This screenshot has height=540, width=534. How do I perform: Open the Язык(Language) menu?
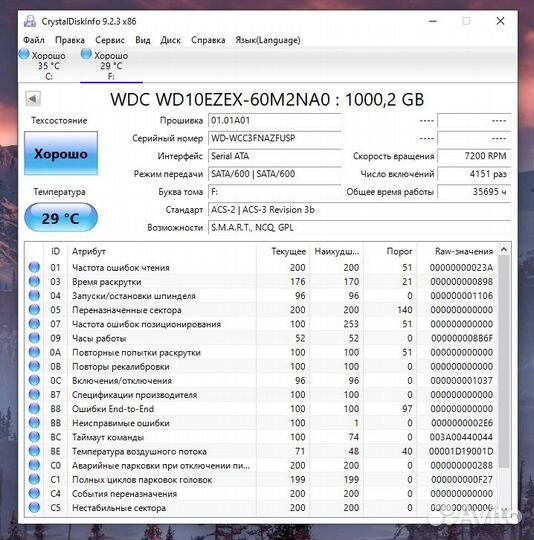click(268, 40)
